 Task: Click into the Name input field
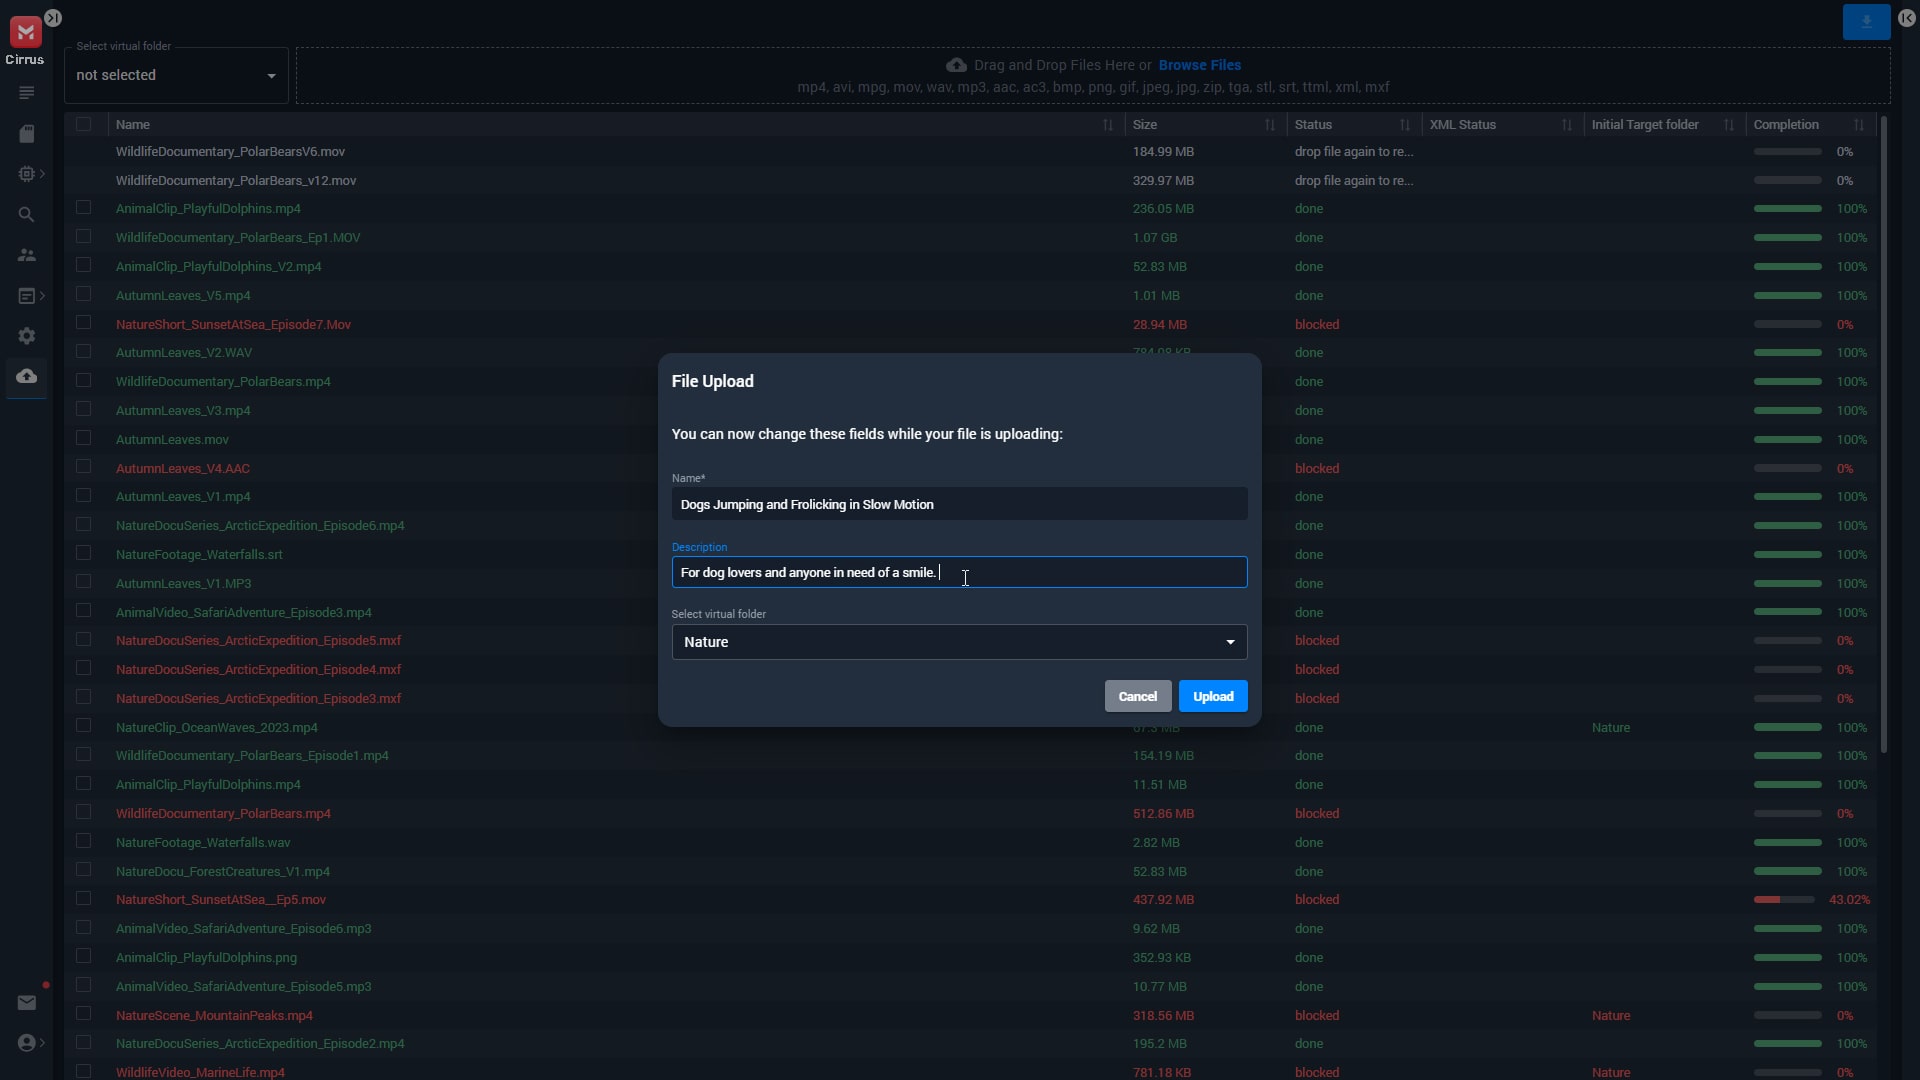[958, 505]
